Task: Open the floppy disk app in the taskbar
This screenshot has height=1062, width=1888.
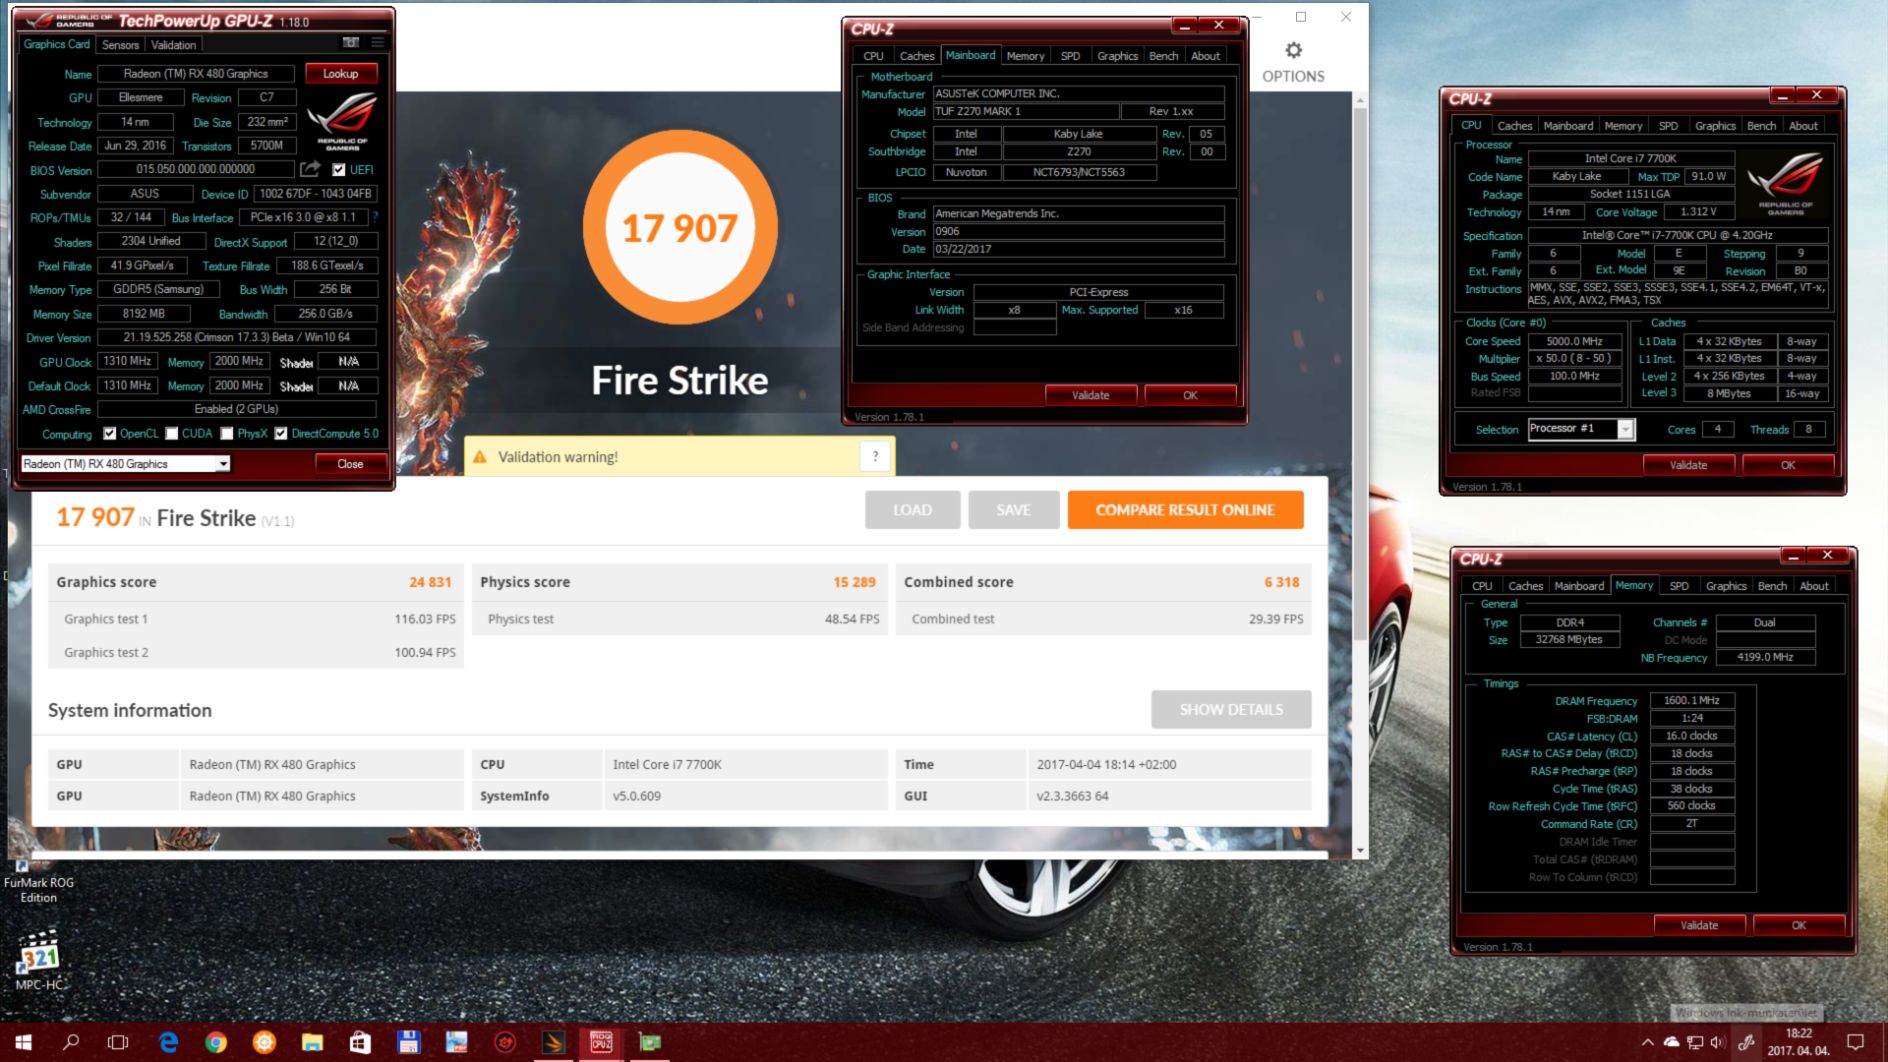Action: coord(408,1042)
